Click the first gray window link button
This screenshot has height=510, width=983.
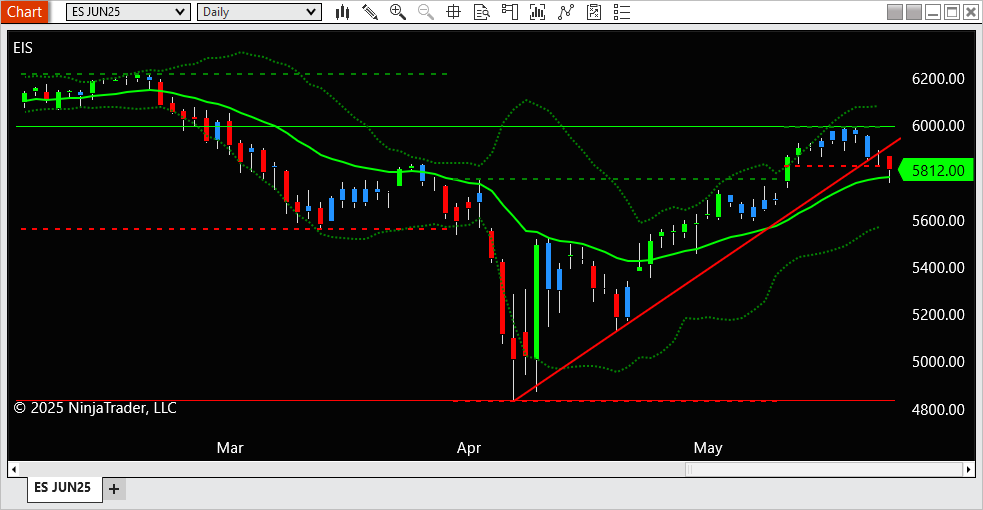(895, 12)
